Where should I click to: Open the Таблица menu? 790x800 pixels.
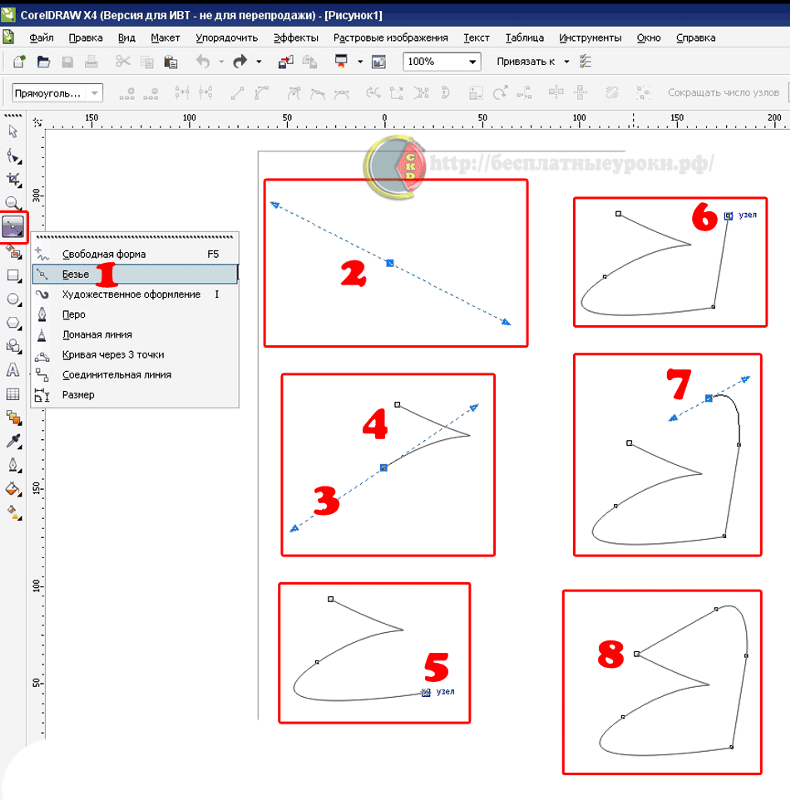pos(525,38)
